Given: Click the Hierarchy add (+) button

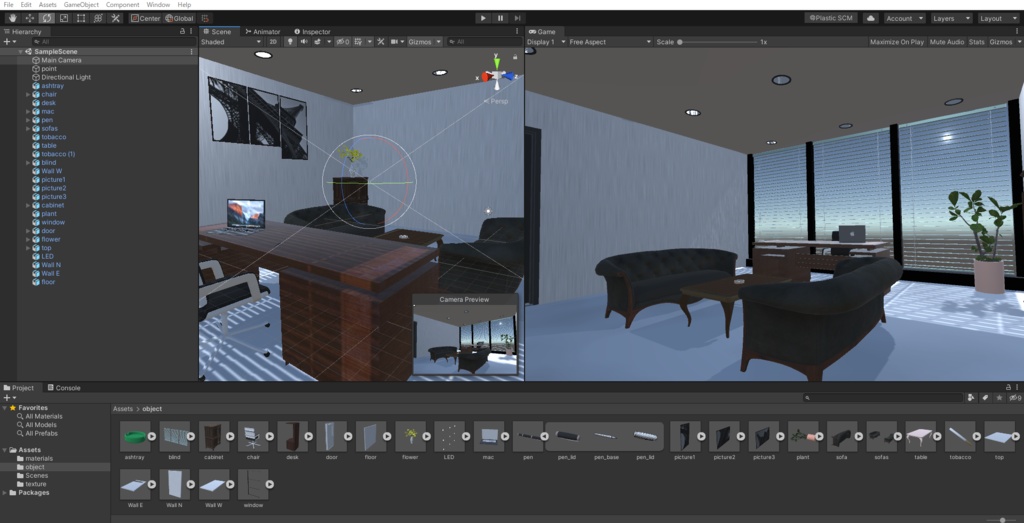Looking at the screenshot, I should coord(7,42).
